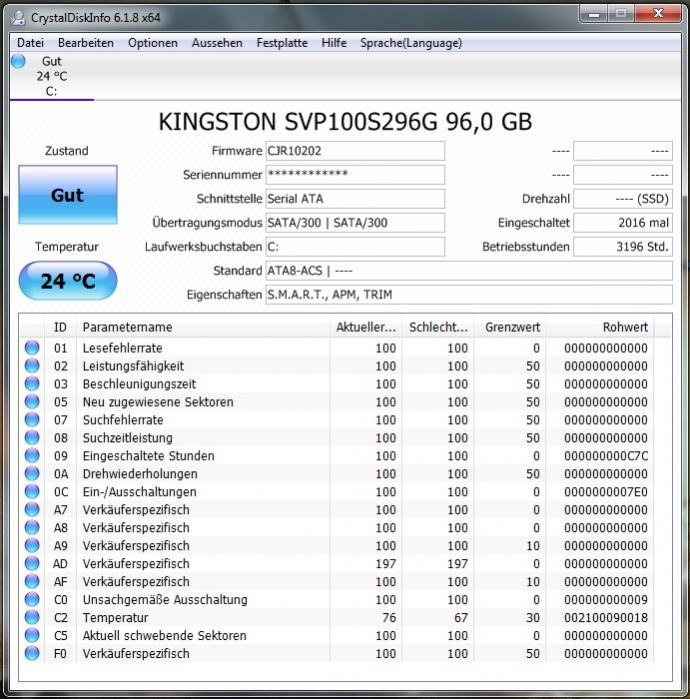Click status orb for Suchfehlerrate row
690x699 pixels.
(32, 419)
